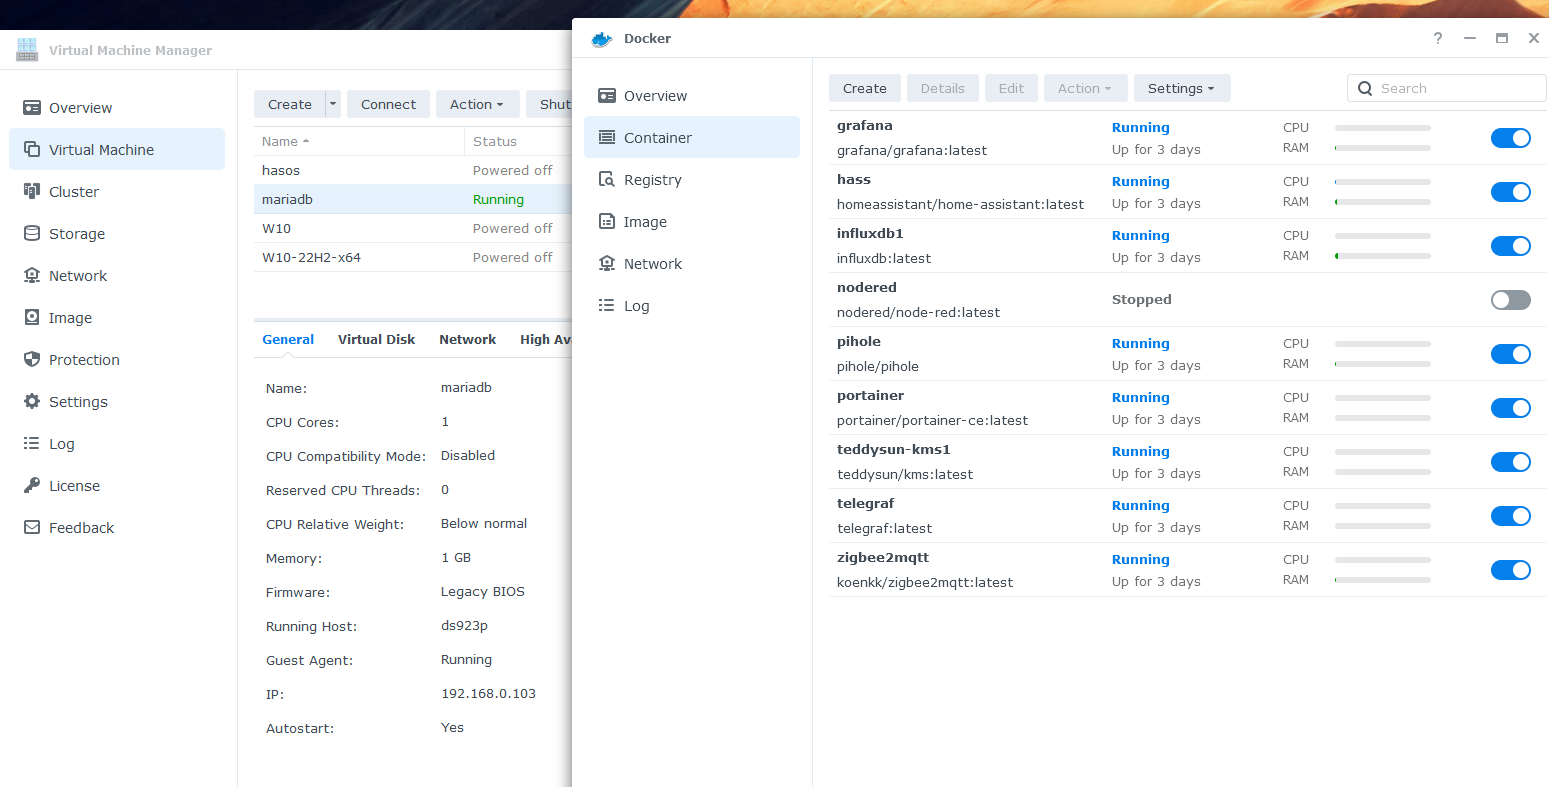Toggle the teddysun-kms1 container switch
Image resolution: width=1549 pixels, height=787 pixels.
tap(1511, 462)
